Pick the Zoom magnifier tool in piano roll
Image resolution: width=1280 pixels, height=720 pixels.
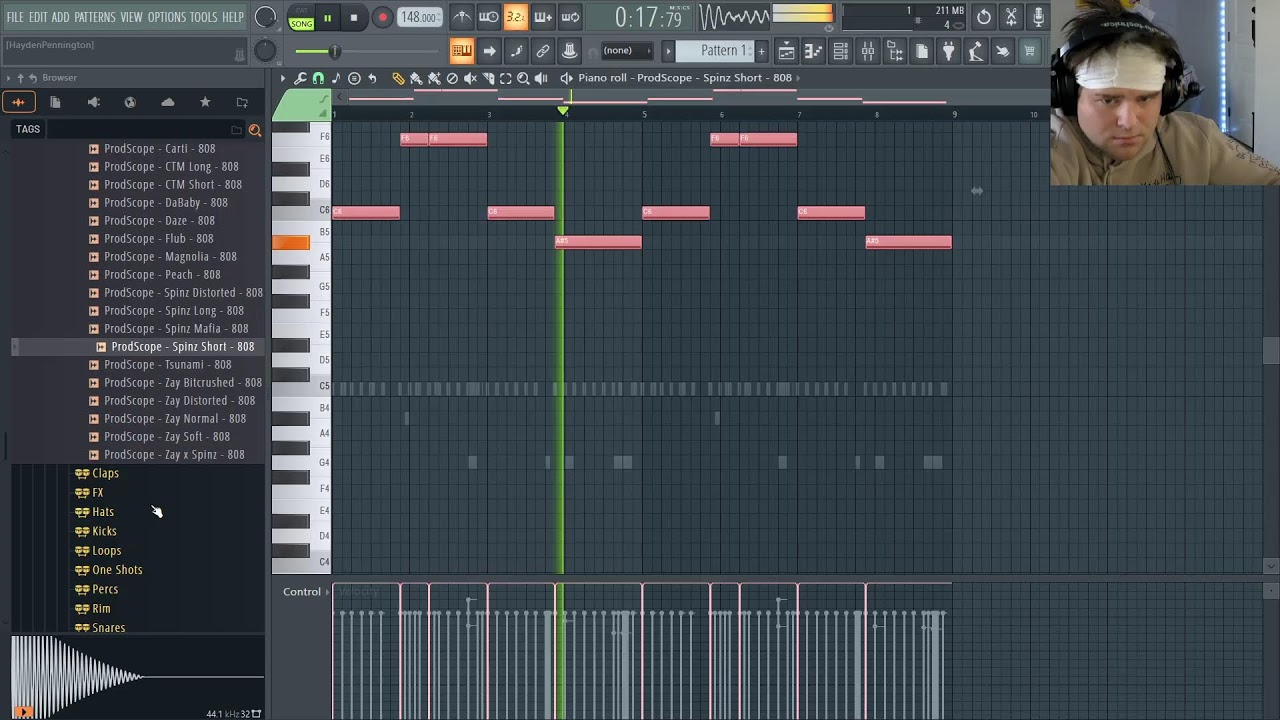[x=523, y=78]
